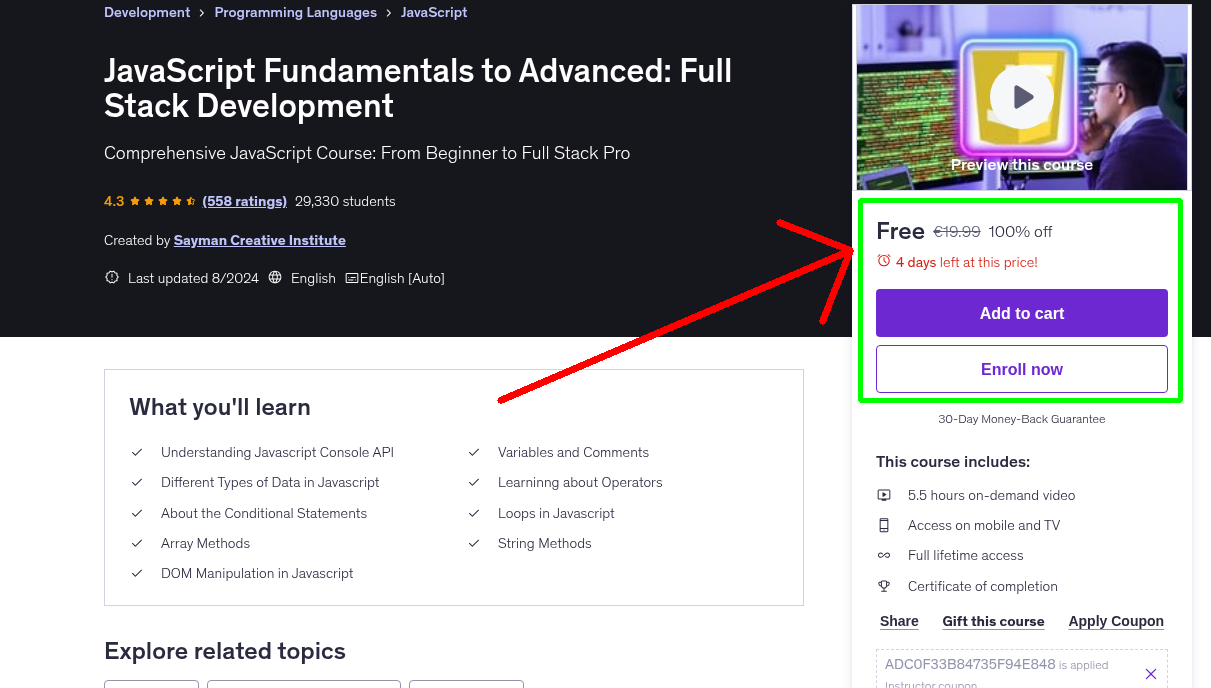This screenshot has width=1211, height=688.
Task: Click About the Conditional Statements item
Action: click(x=264, y=513)
